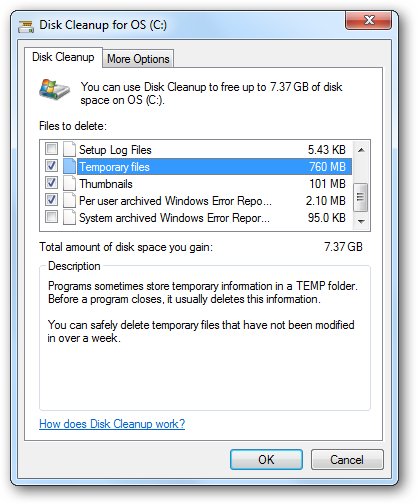Switch to the More Options tab
Image resolution: width=417 pixels, height=504 pixels.
138,59
